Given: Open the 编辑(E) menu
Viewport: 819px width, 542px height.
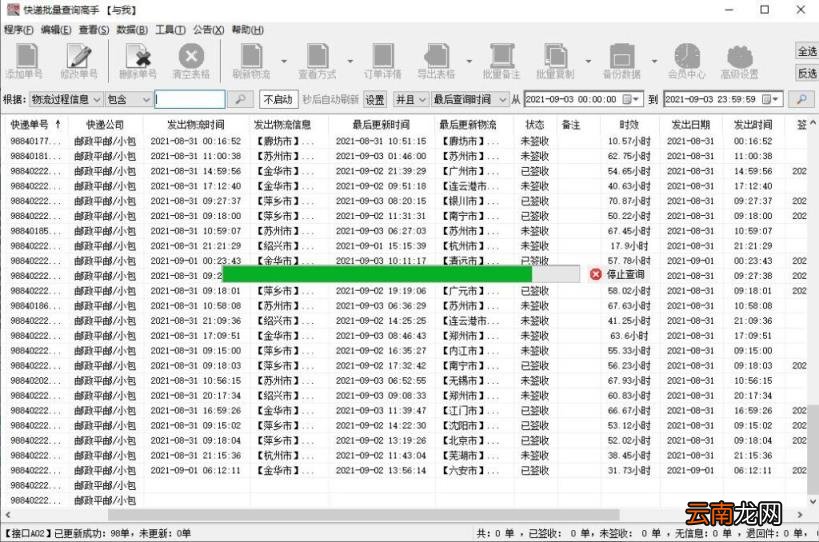Looking at the screenshot, I should tap(56, 30).
